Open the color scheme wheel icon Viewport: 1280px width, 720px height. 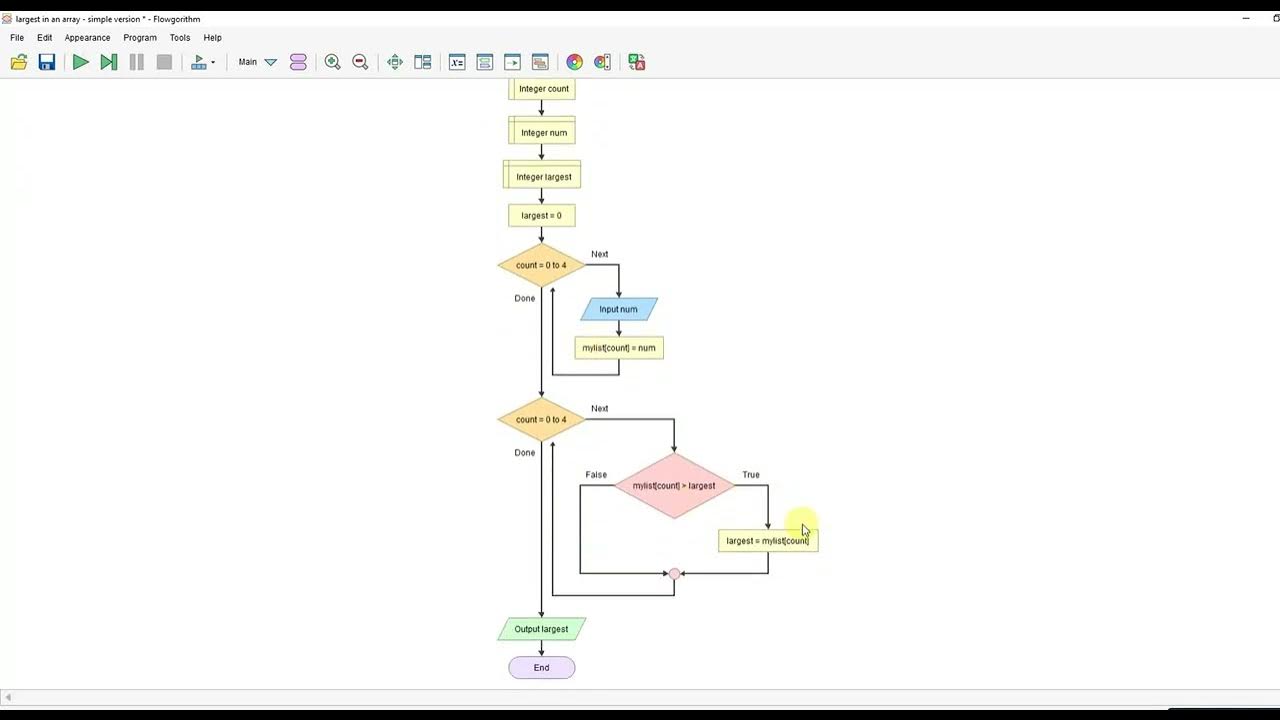point(574,62)
